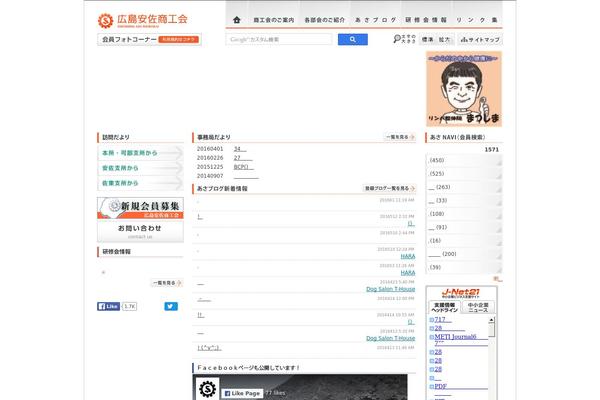
Task: Open the 20140907 news entry link
Action: coord(246,176)
